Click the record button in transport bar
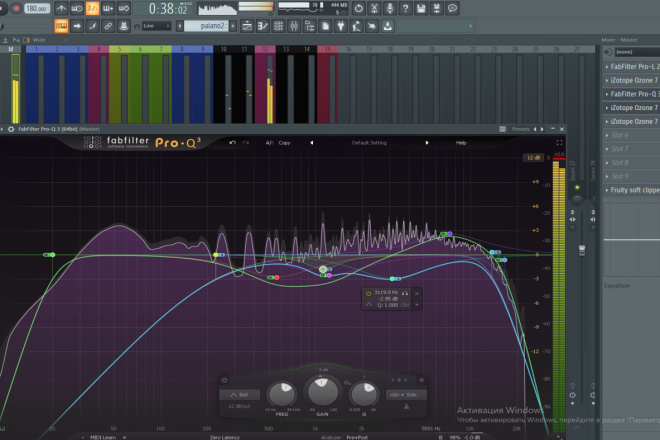Image resolution: width=660 pixels, height=440 pixels. coord(16,8)
